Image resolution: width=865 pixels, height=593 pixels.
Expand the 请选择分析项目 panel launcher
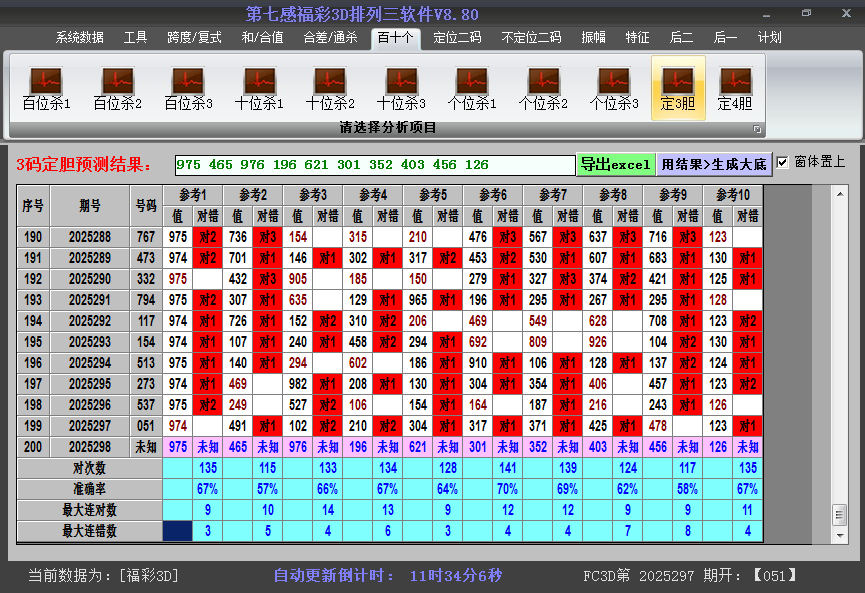click(x=757, y=129)
